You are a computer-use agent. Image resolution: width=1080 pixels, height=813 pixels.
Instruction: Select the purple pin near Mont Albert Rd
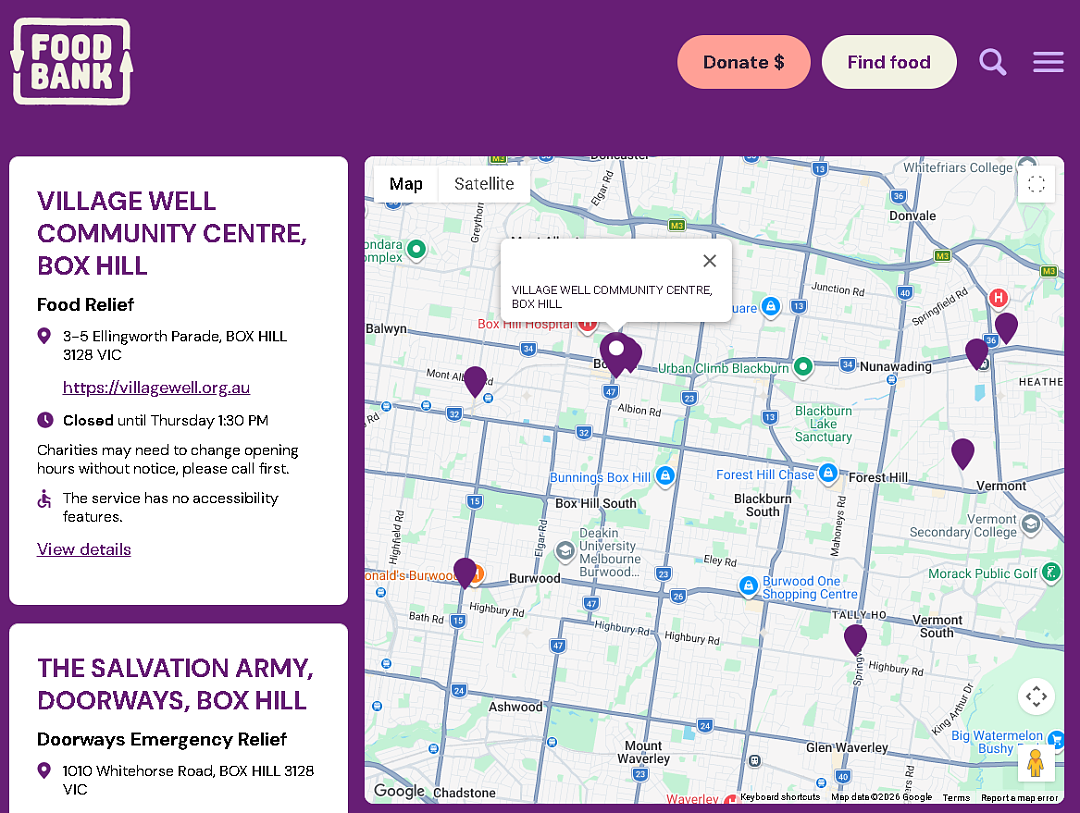click(475, 381)
